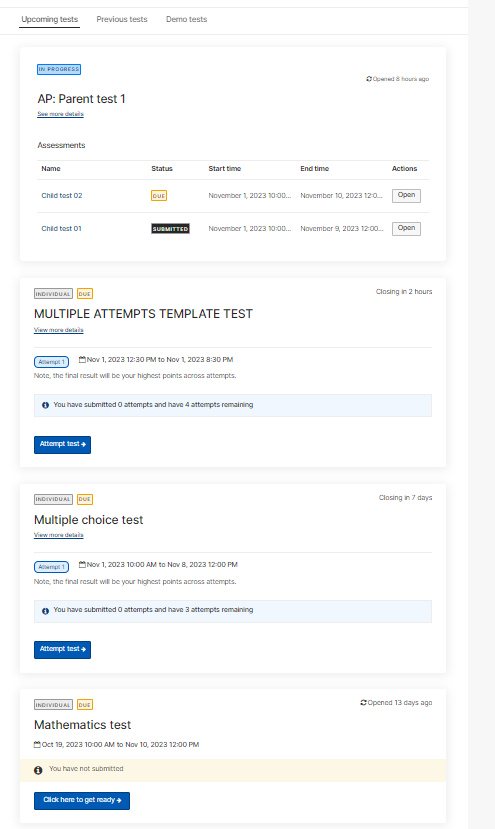
Task: Click the refresh icon beside Opened 8 hours ago
Action: [369, 79]
